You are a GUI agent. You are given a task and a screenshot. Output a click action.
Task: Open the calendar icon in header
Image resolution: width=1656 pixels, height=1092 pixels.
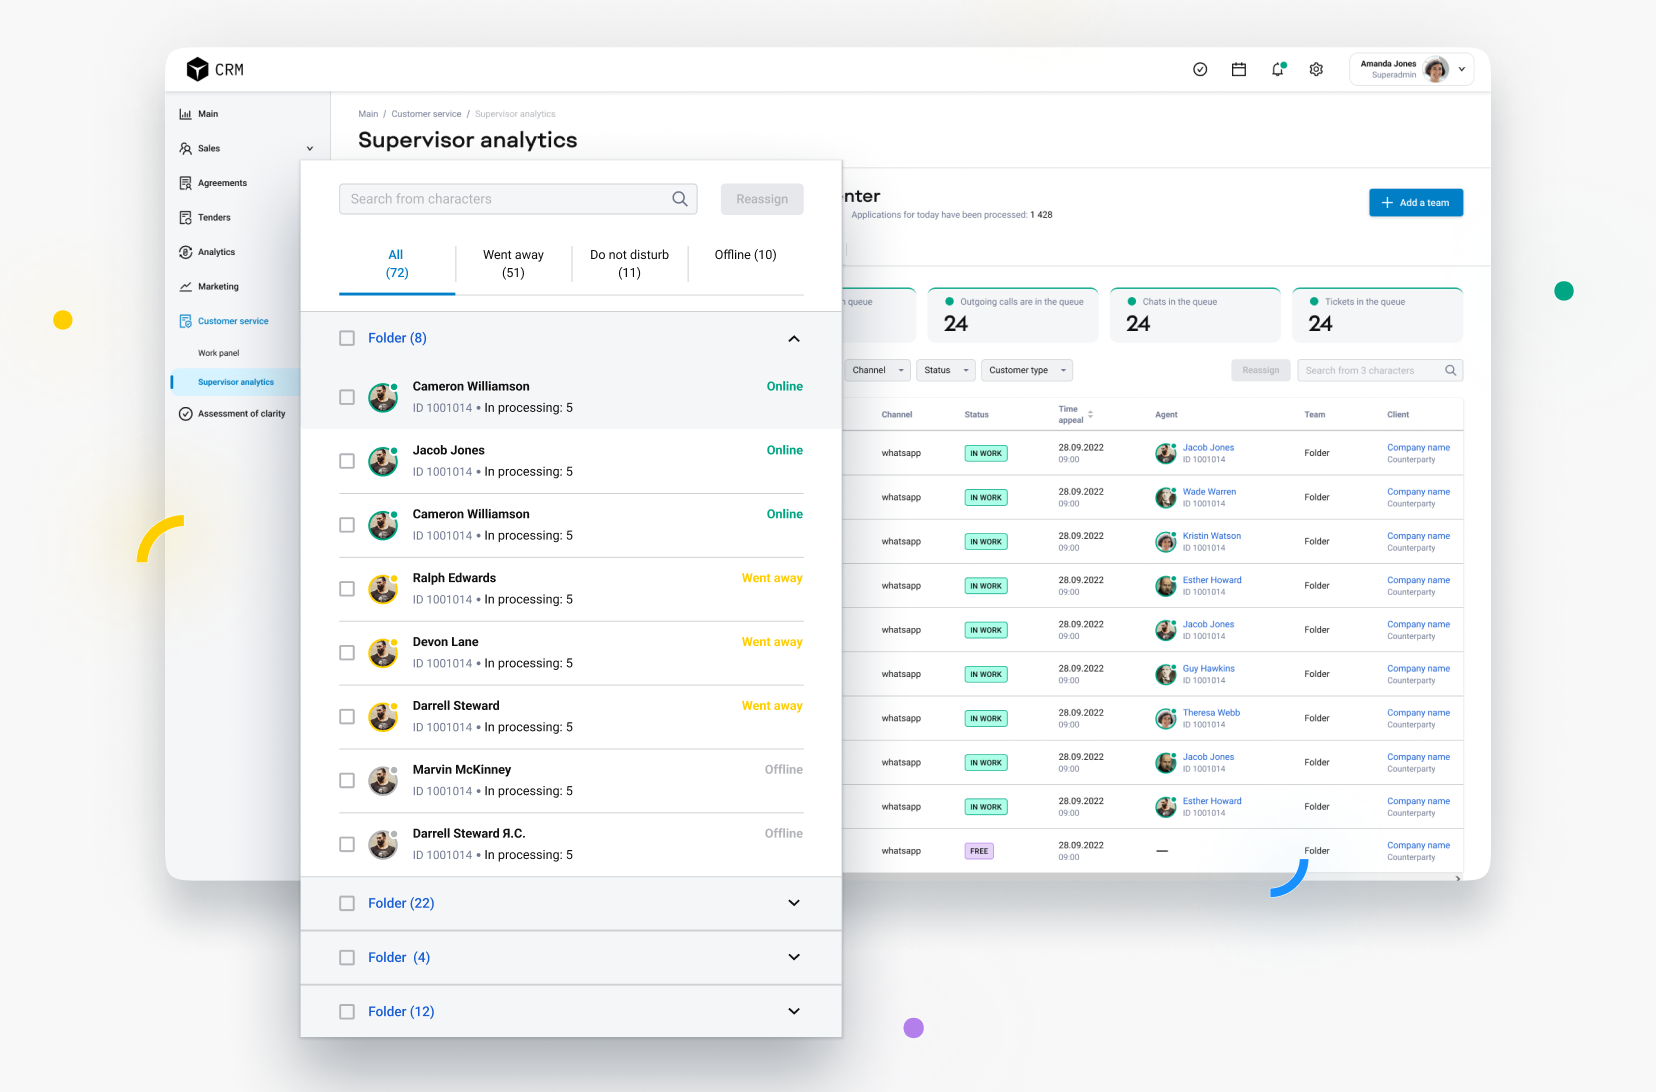click(1239, 69)
